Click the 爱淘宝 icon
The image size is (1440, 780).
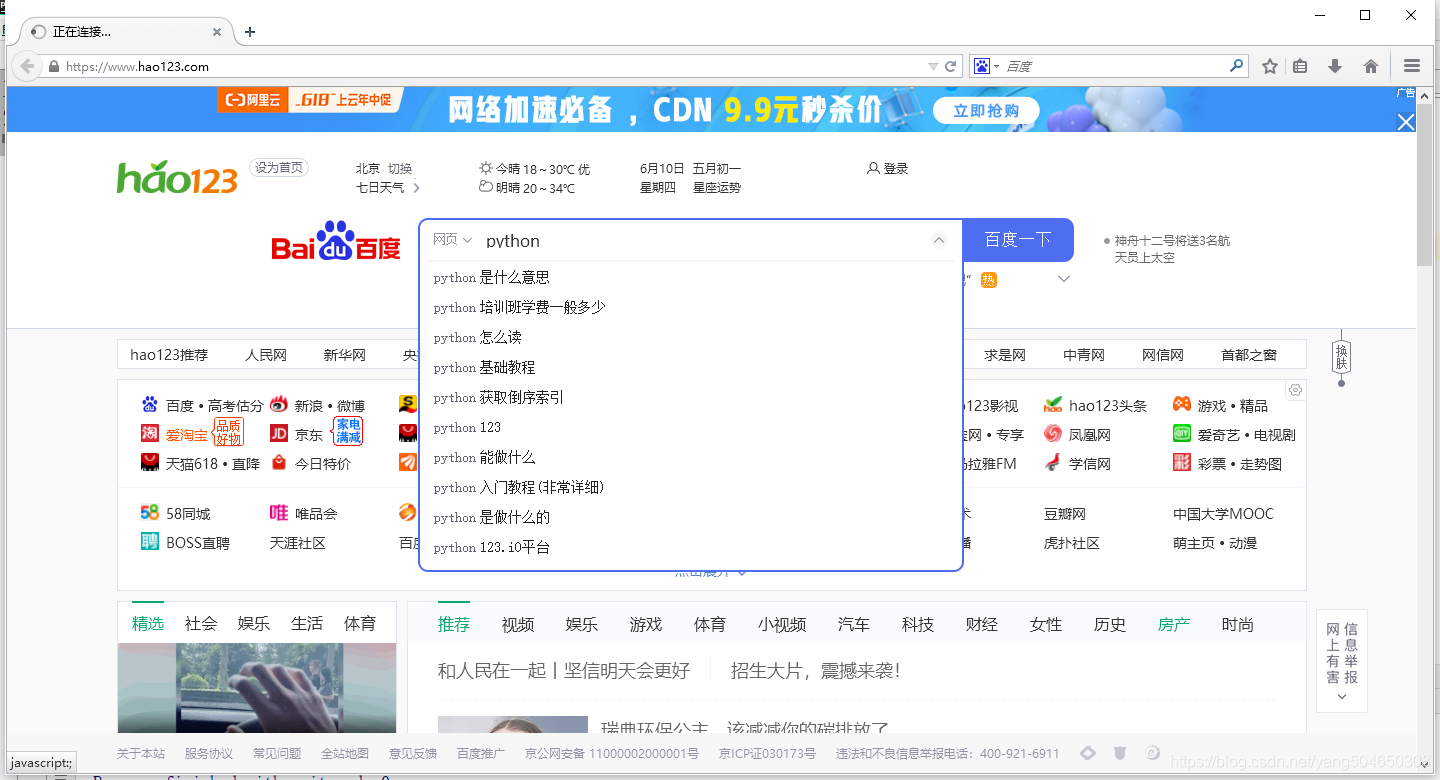click(x=150, y=434)
